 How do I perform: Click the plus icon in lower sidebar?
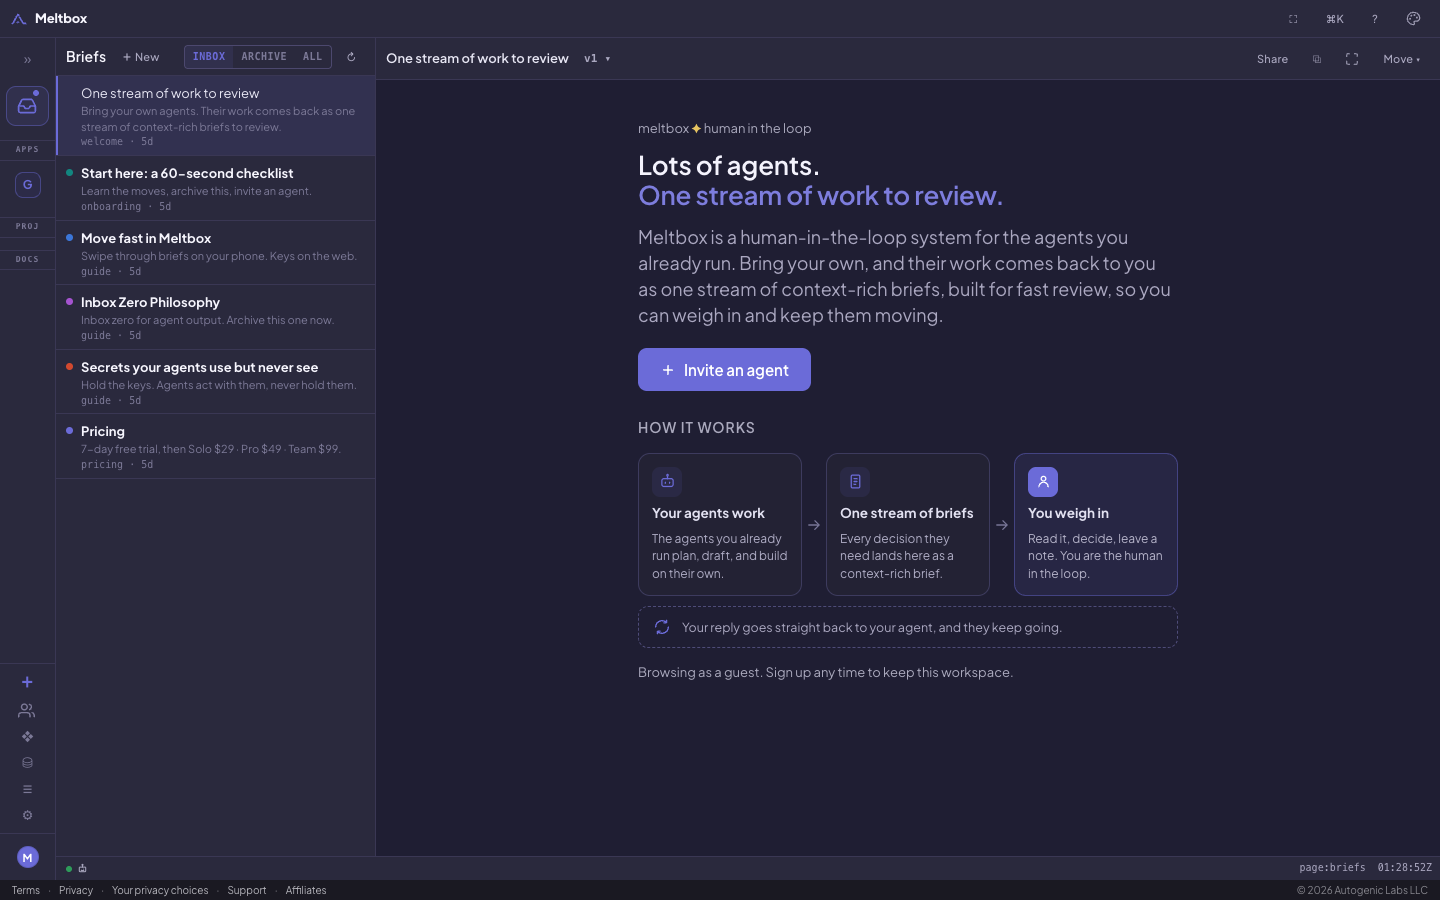tap(27, 682)
